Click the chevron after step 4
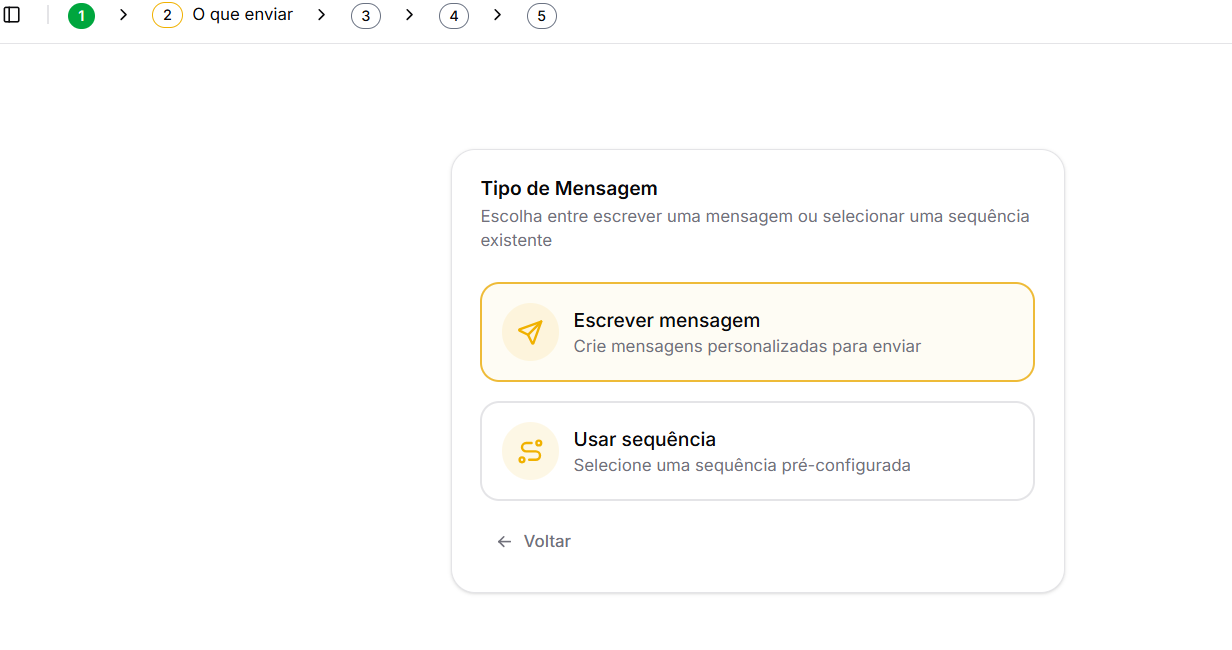 point(497,15)
